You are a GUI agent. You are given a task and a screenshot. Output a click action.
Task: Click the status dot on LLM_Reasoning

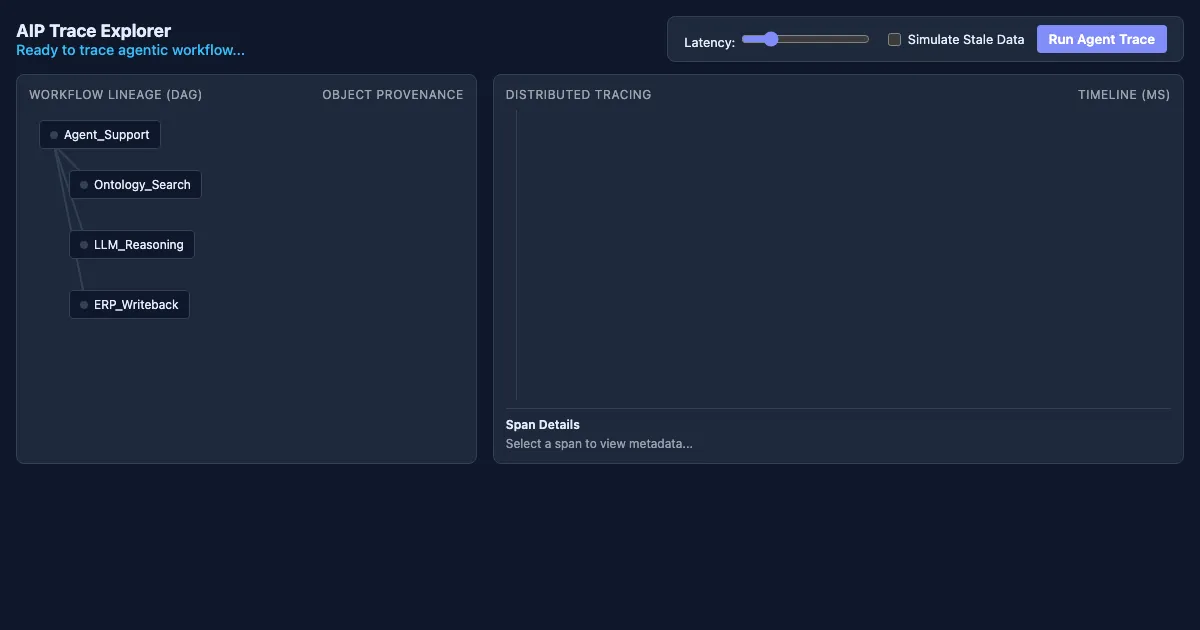click(x=84, y=245)
